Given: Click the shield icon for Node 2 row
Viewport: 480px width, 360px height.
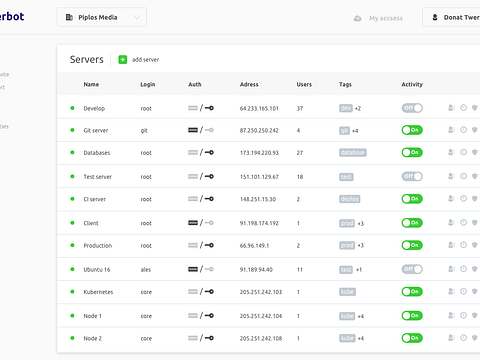Looking at the screenshot, I should (x=475, y=338).
